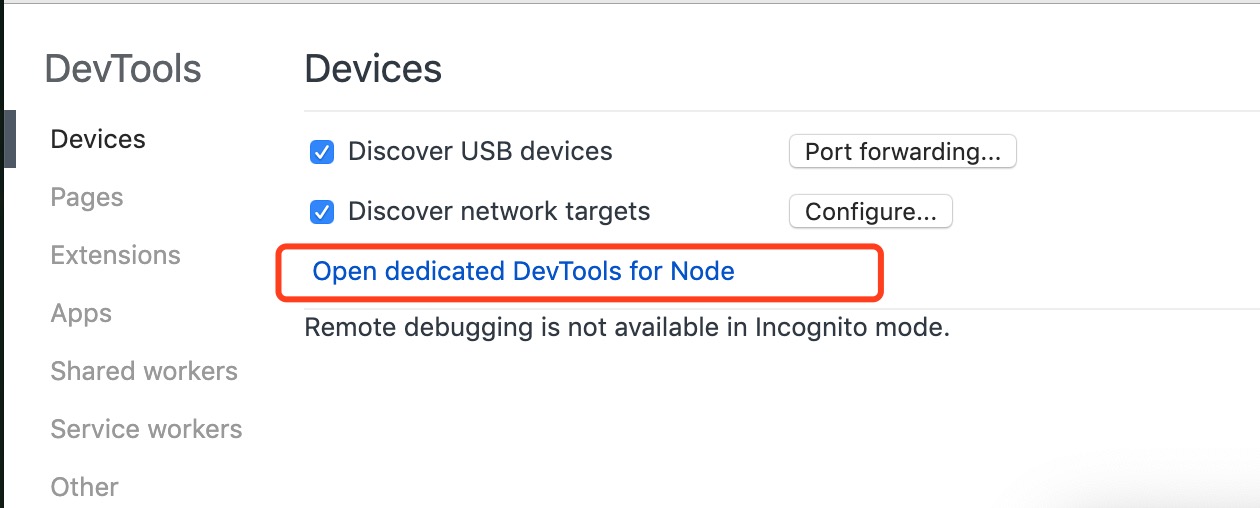Screen dimensions: 1260x508
Task: Select Devices in the sidebar
Action: click(x=98, y=139)
